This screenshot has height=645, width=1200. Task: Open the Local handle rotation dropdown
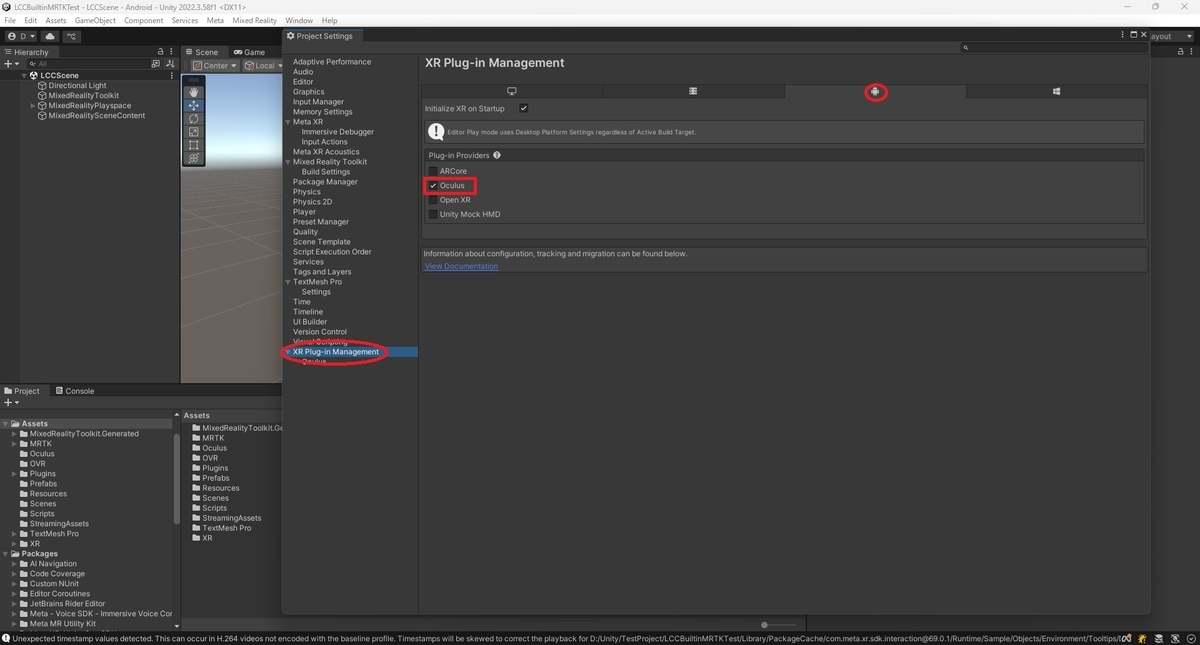click(x=264, y=66)
